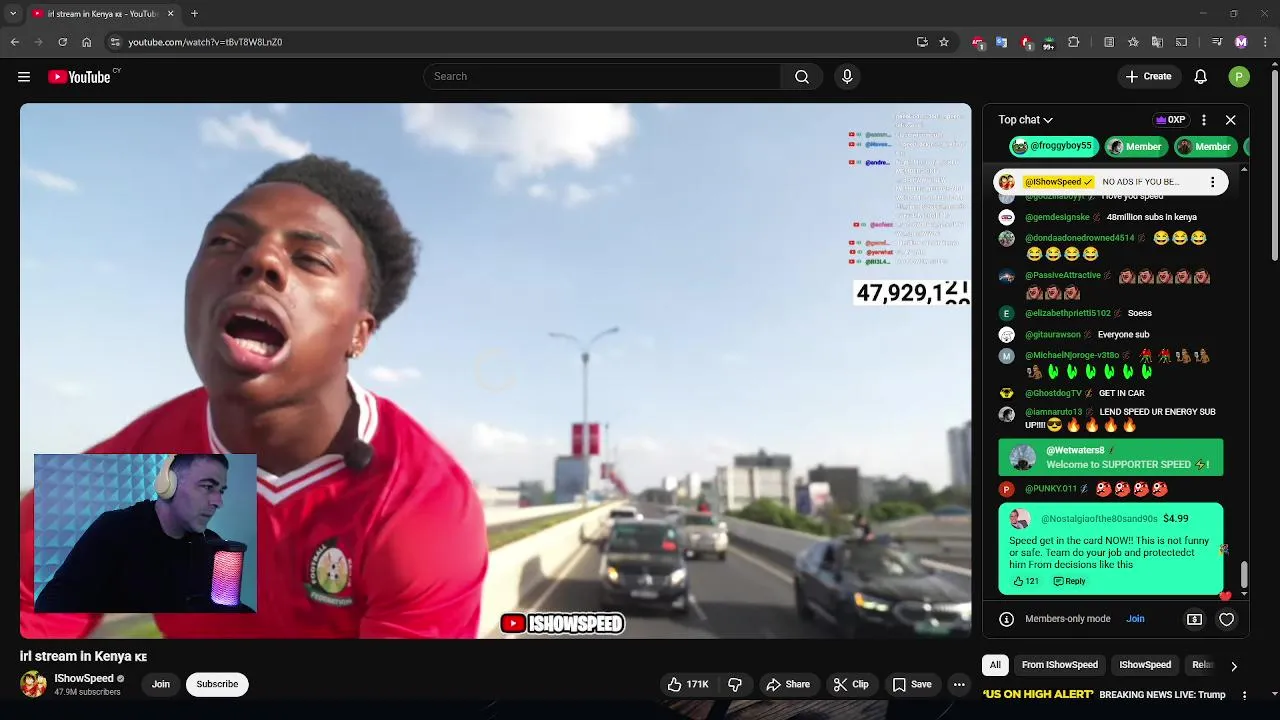
Task: Open more video actions menu
Action: 959,685
